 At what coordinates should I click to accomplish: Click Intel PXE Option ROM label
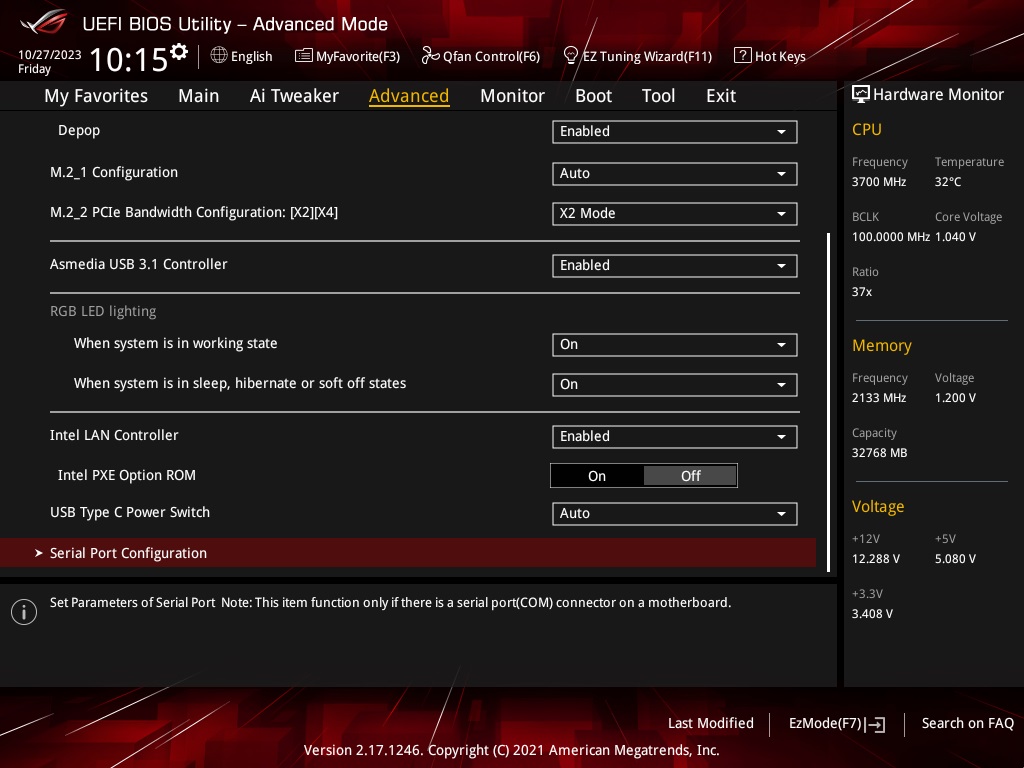127,475
